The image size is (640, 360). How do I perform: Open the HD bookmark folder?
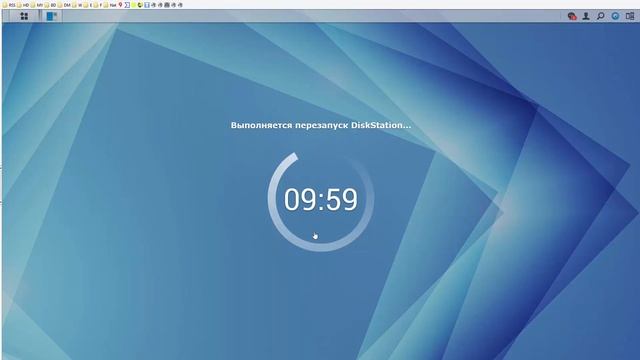coord(22,5)
